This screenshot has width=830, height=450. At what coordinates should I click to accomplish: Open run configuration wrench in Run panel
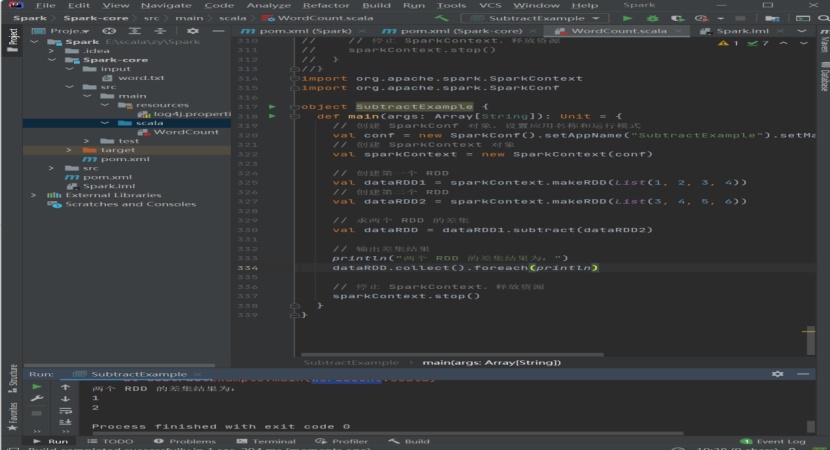[x=37, y=399]
